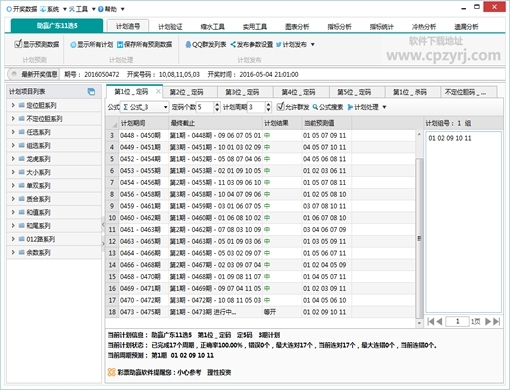
Task: Expand the 余数系列 tree node
Action: pos(13,252)
